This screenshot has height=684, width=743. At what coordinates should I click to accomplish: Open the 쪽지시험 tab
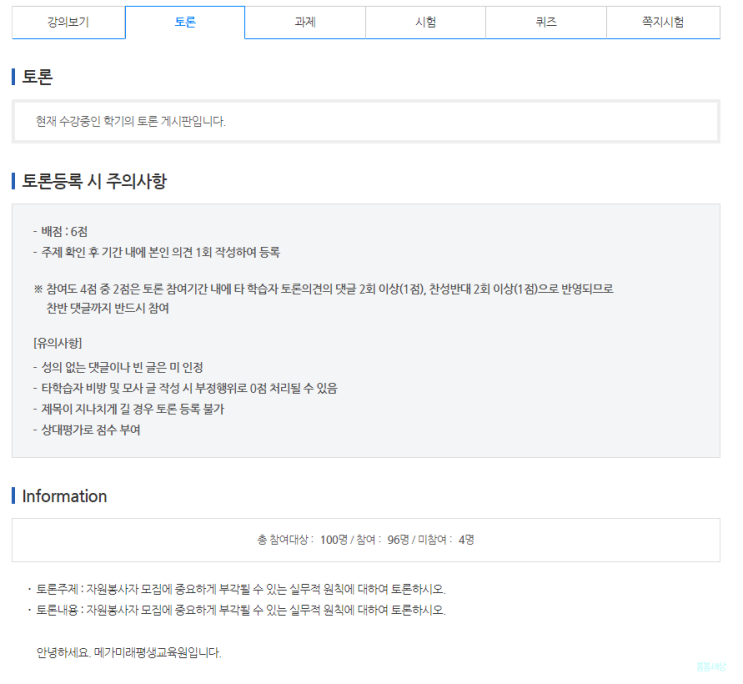click(663, 22)
